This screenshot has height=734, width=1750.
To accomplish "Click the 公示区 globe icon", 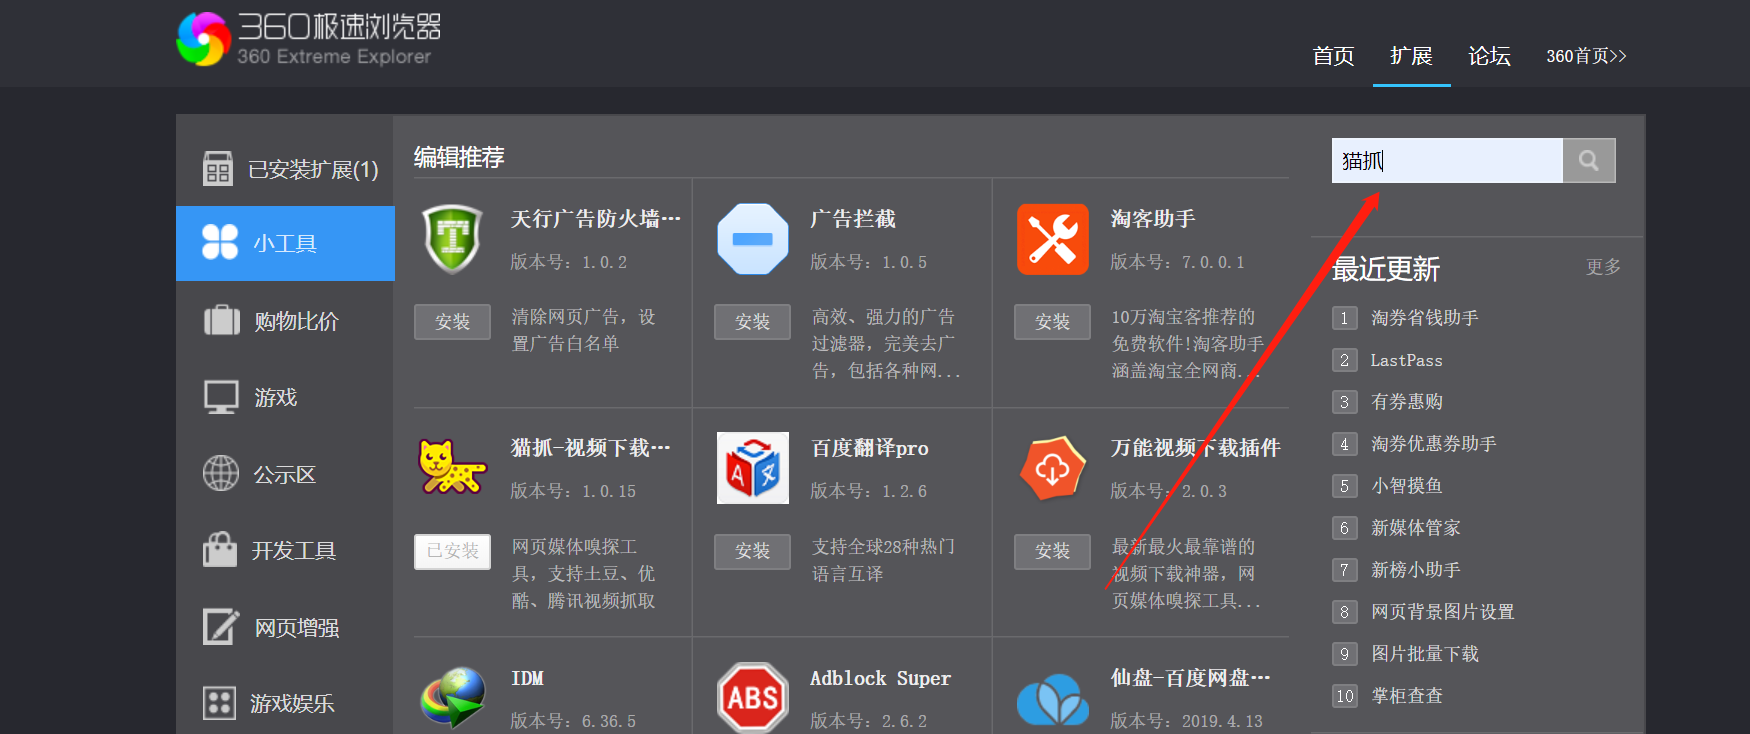I will (x=221, y=473).
